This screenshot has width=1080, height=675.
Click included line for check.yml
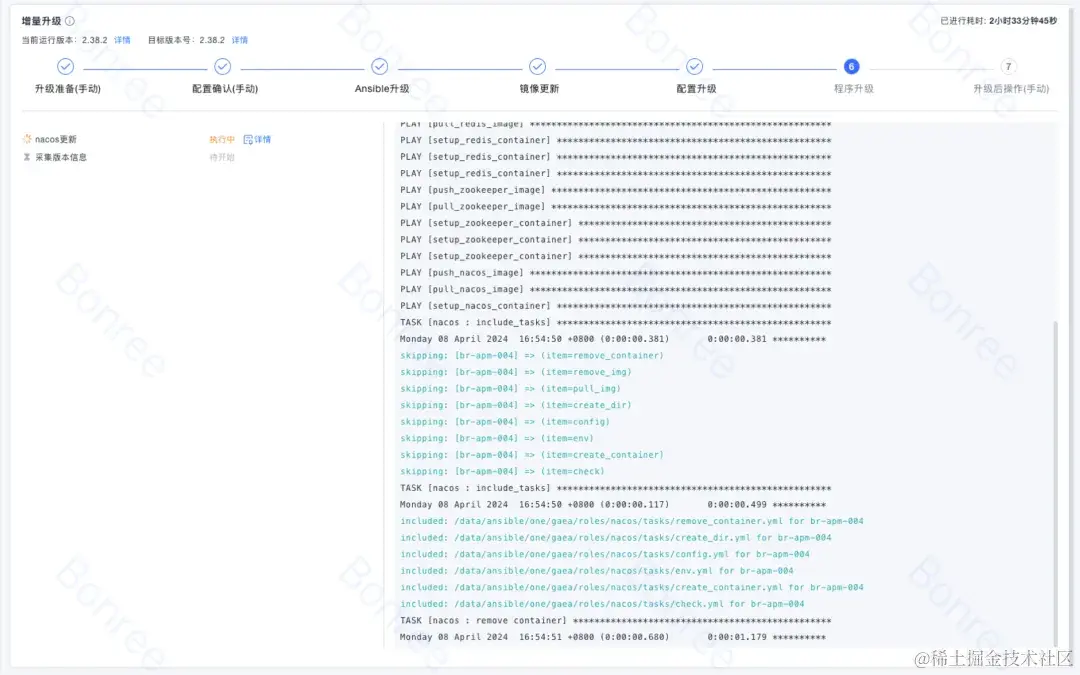pyautogui.click(x=602, y=603)
